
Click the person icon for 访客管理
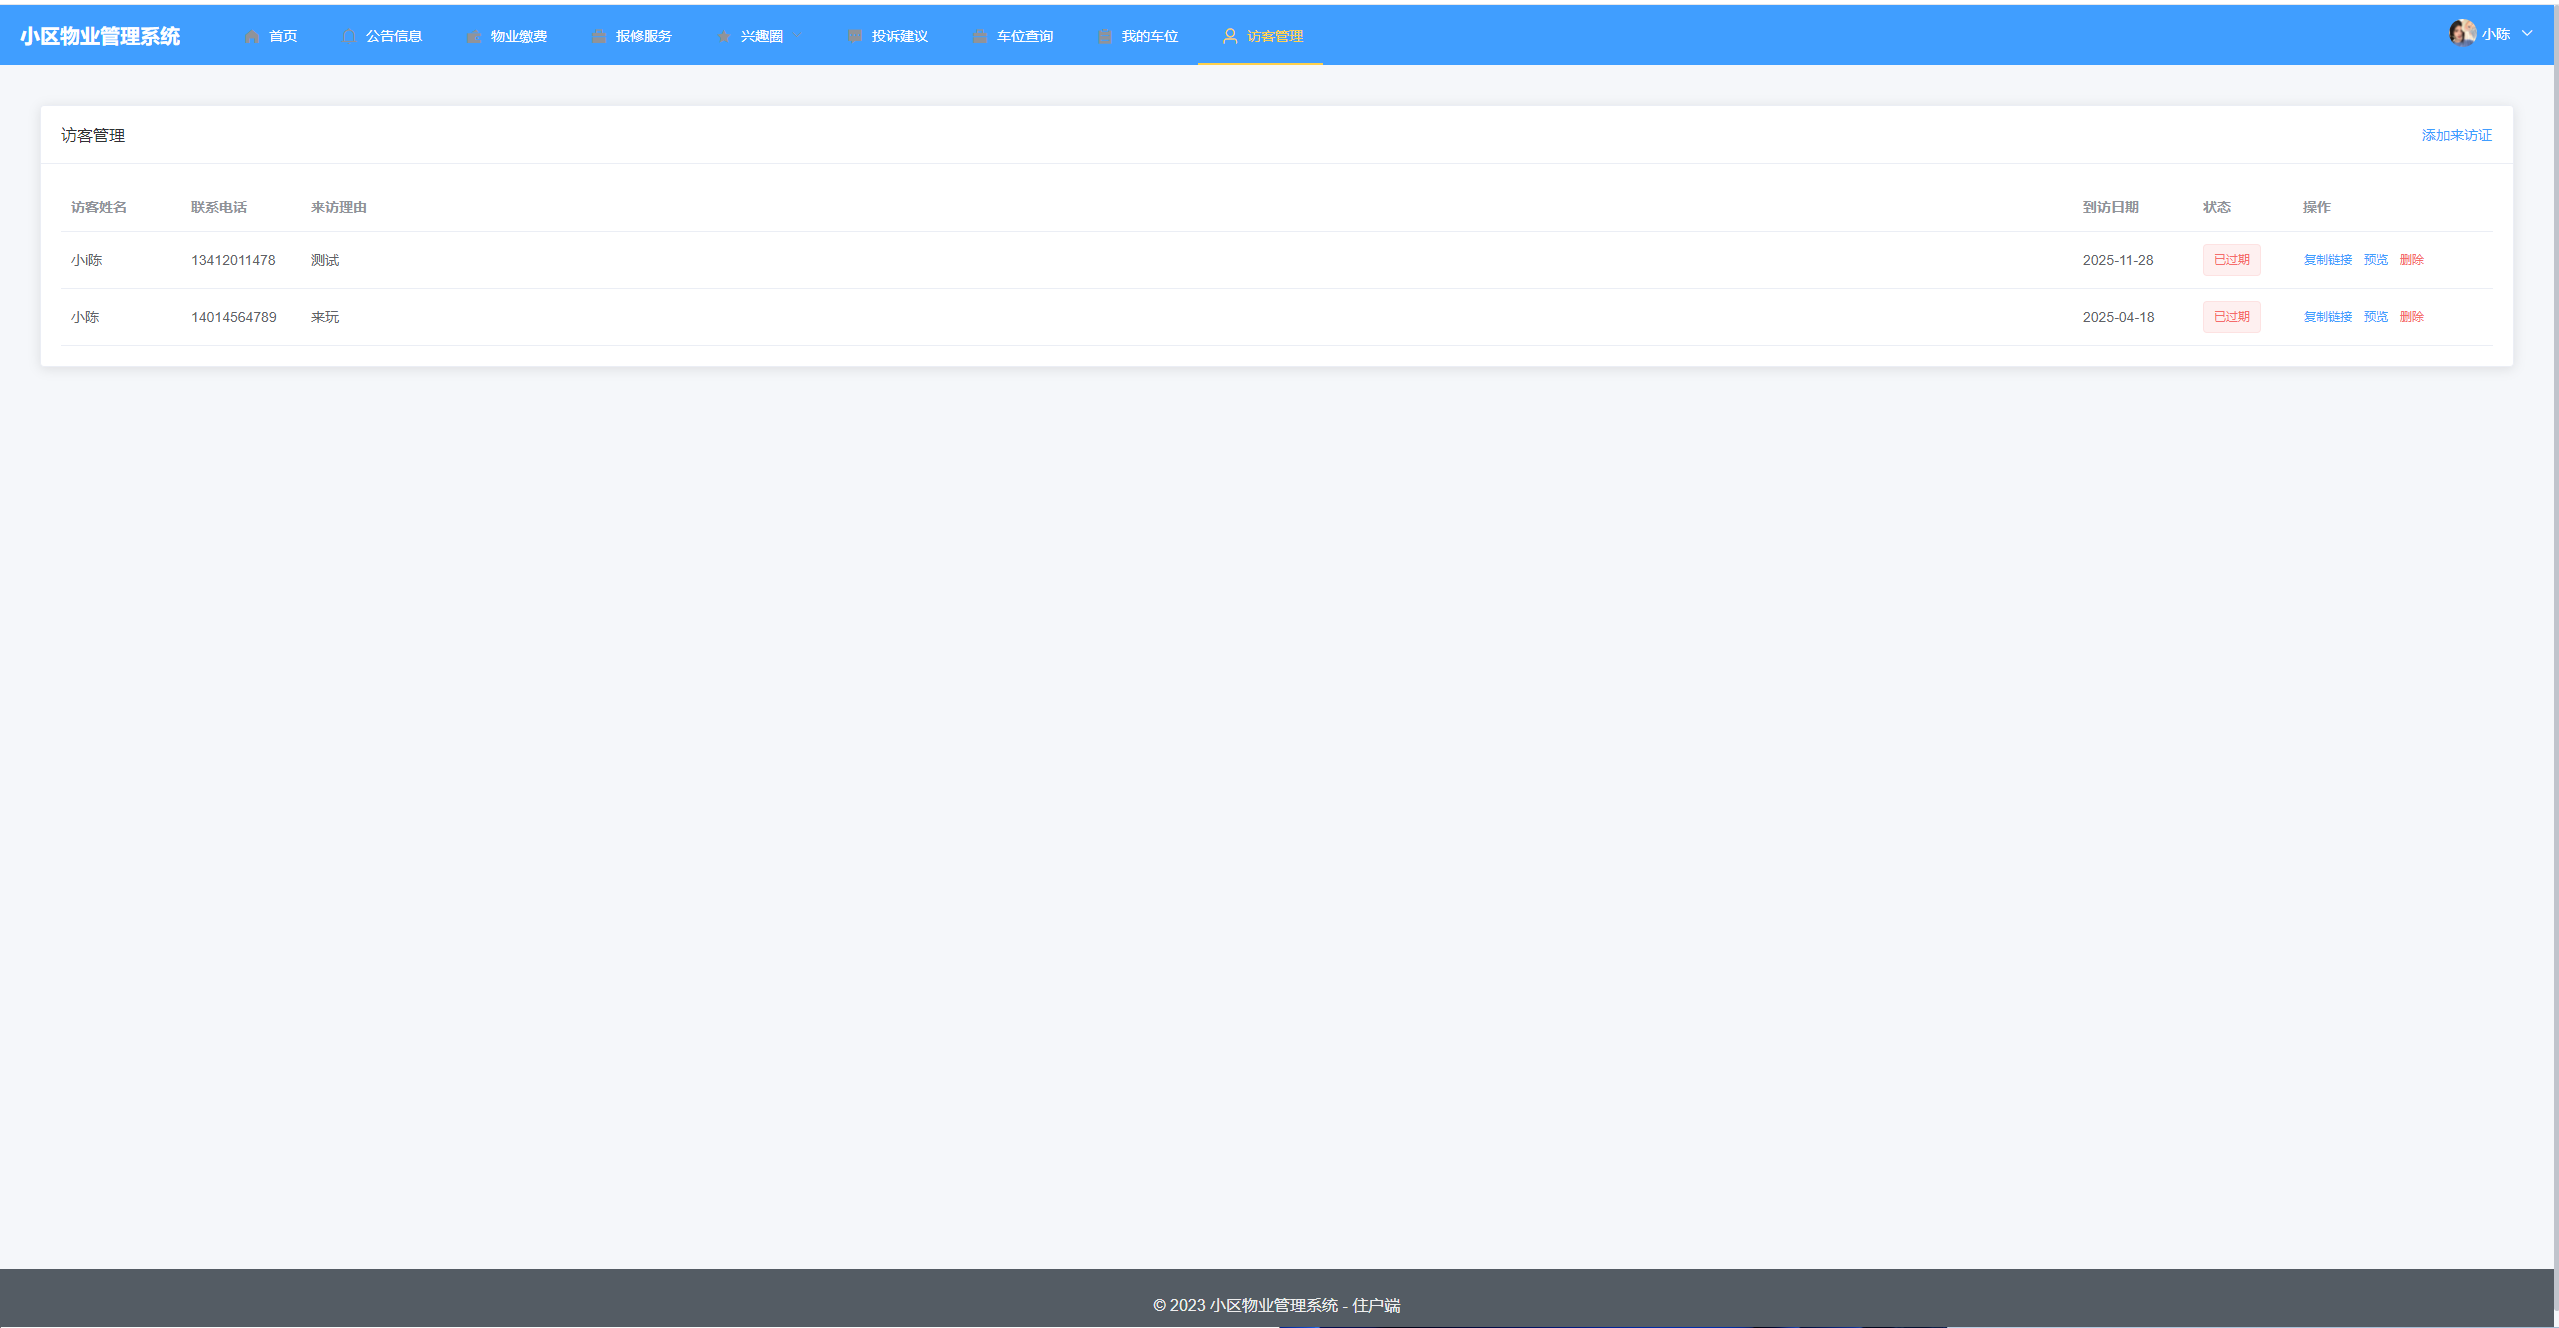[1230, 36]
